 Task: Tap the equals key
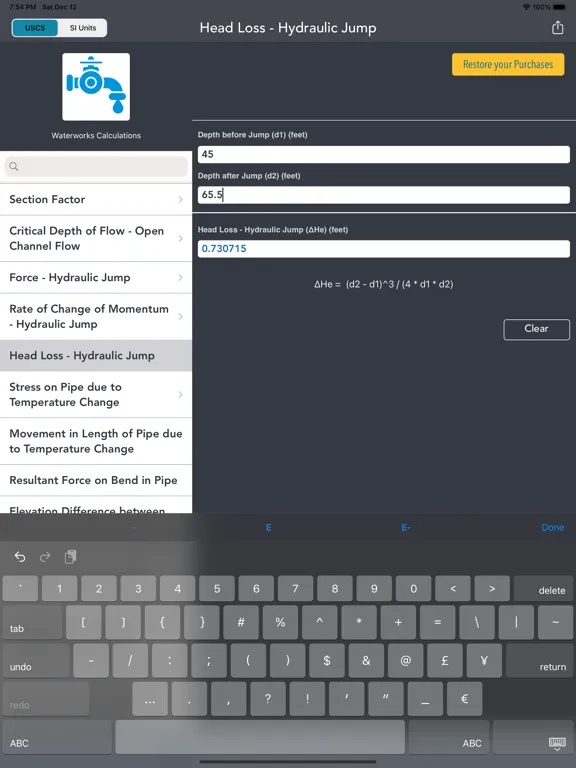tap(437, 623)
